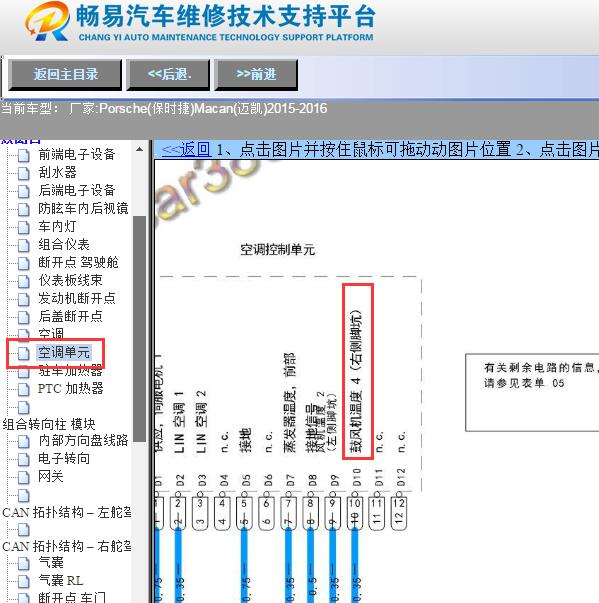Open 后端电子设备 entry

(77, 190)
